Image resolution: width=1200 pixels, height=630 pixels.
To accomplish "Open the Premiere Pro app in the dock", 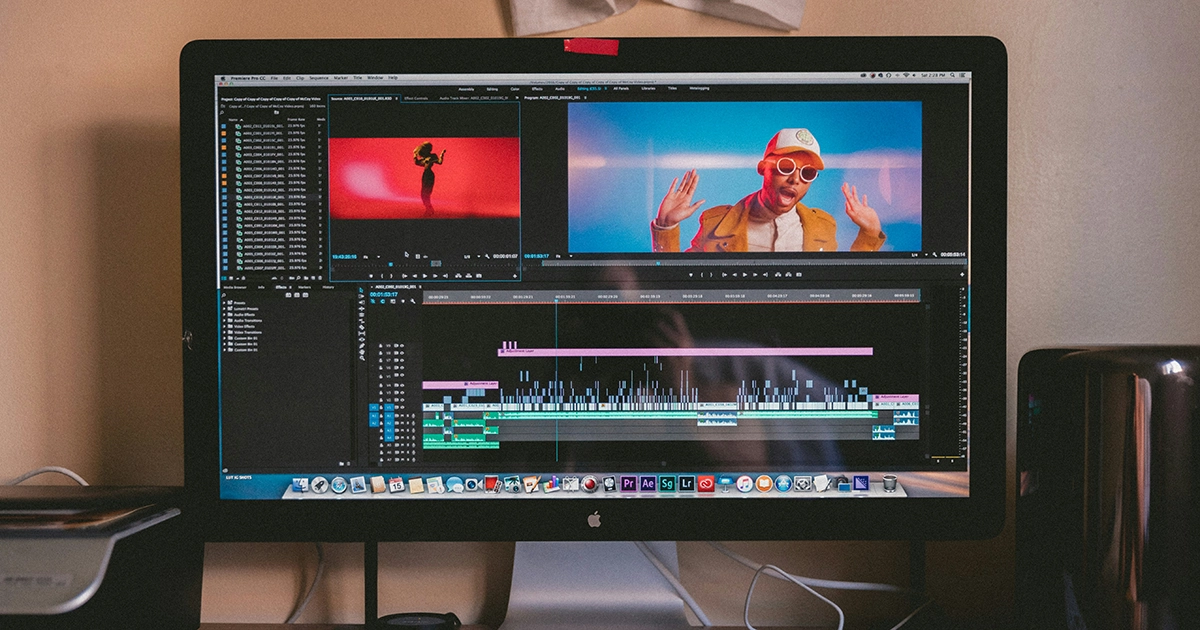I will pyautogui.click(x=628, y=484).
